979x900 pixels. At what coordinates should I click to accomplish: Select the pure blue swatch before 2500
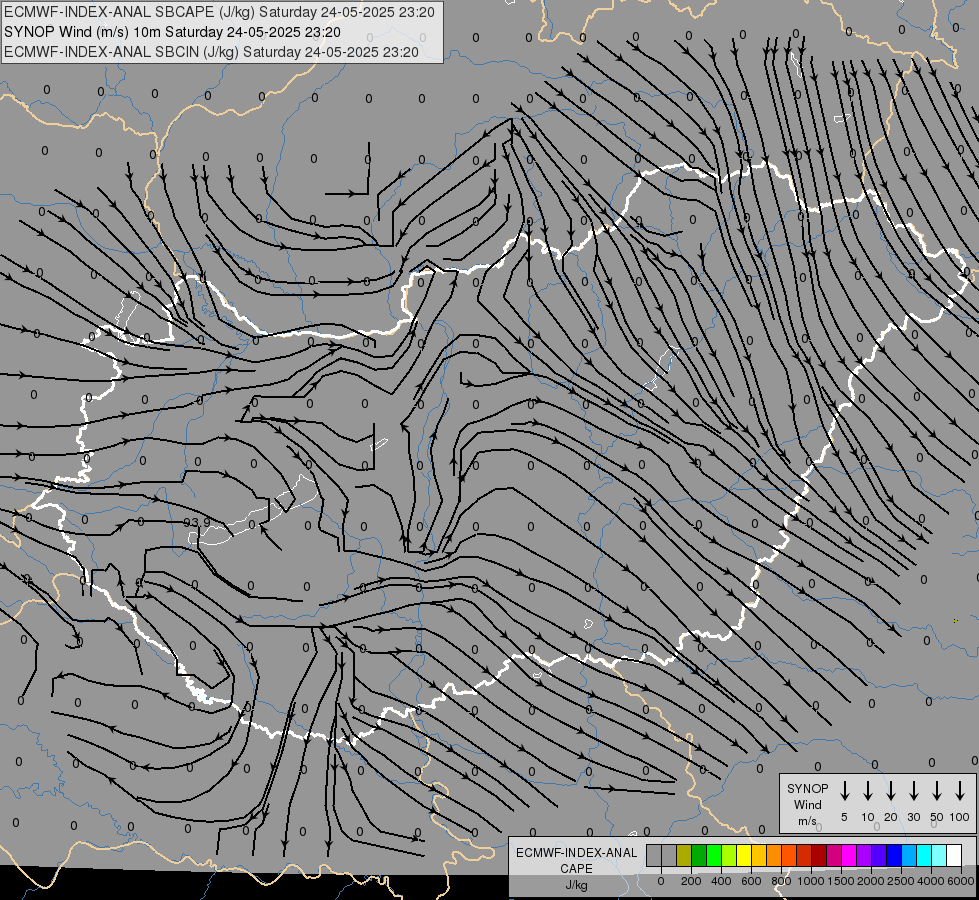pos(894,856)
